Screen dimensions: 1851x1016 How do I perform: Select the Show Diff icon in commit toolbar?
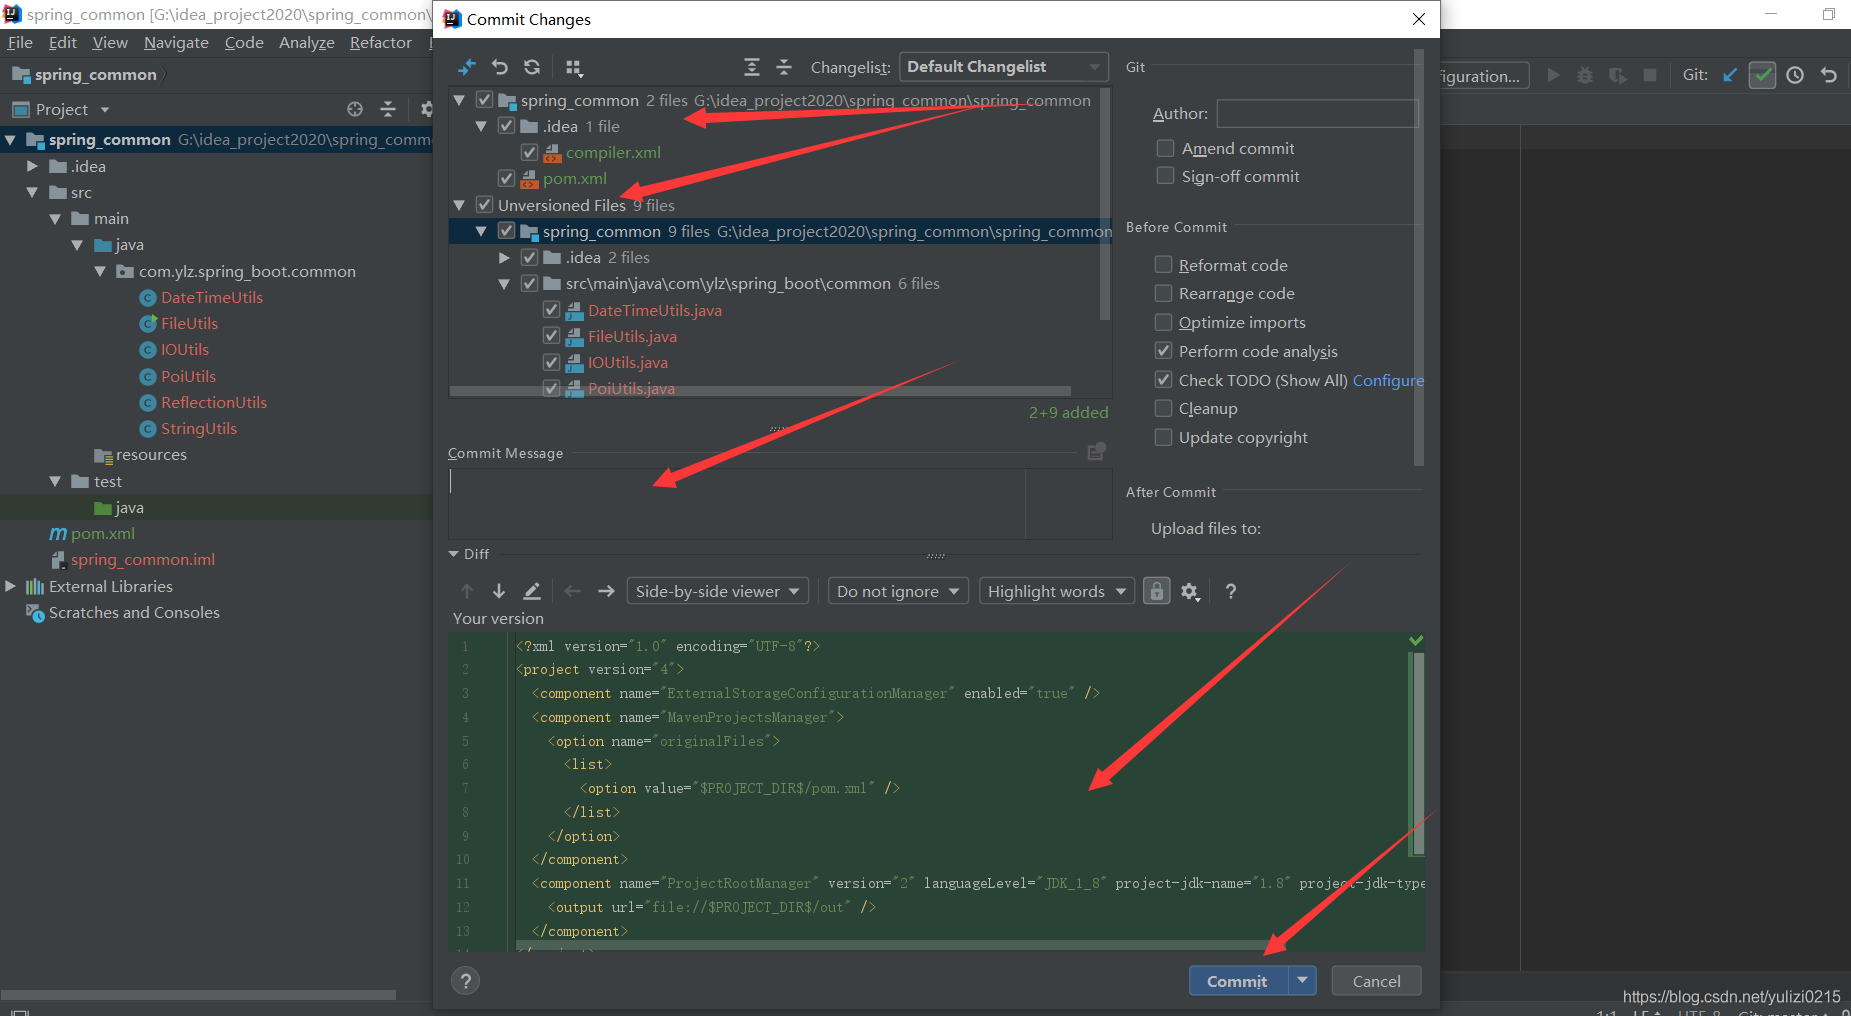coord(466,67)
